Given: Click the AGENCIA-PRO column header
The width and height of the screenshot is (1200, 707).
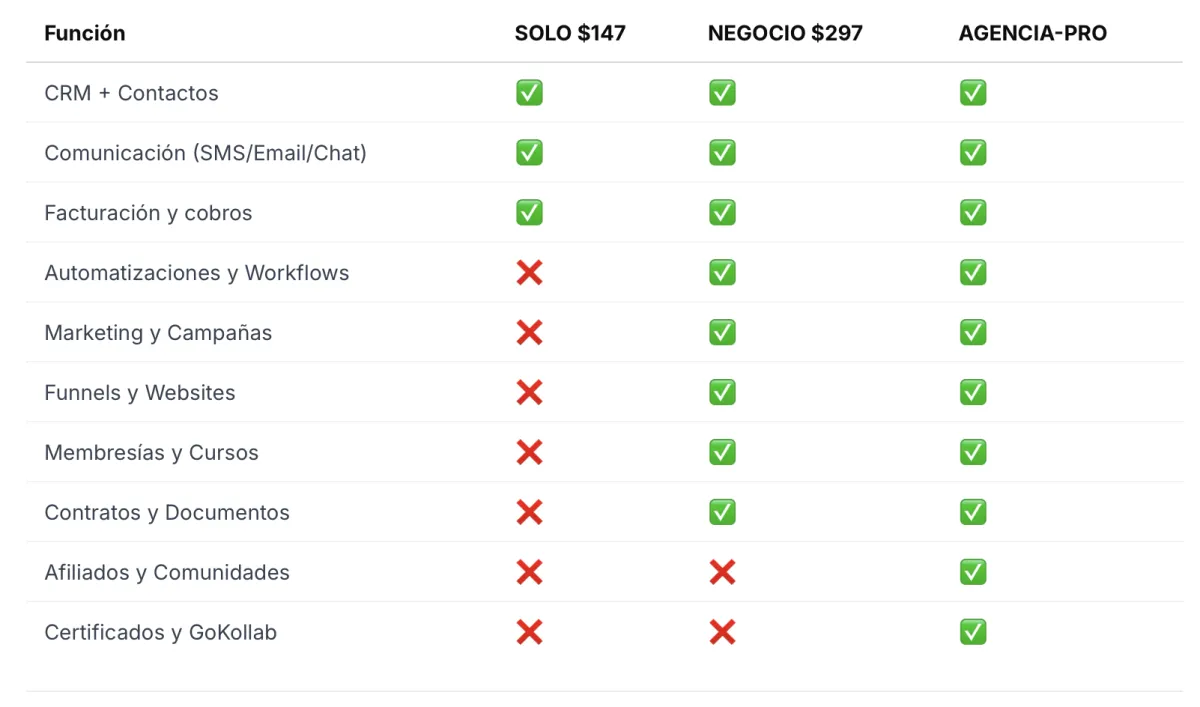Looking at the screenshot, I should pos(1033,33).
